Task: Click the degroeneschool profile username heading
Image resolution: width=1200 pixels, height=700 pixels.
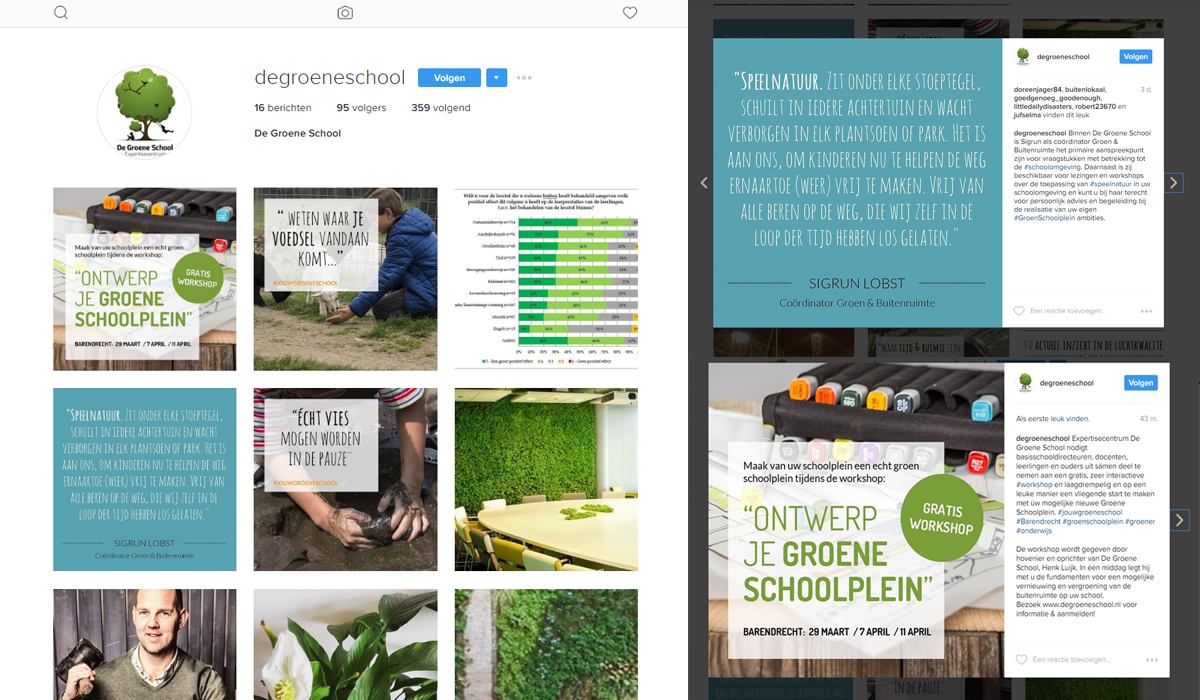Action: coord(330,78)
